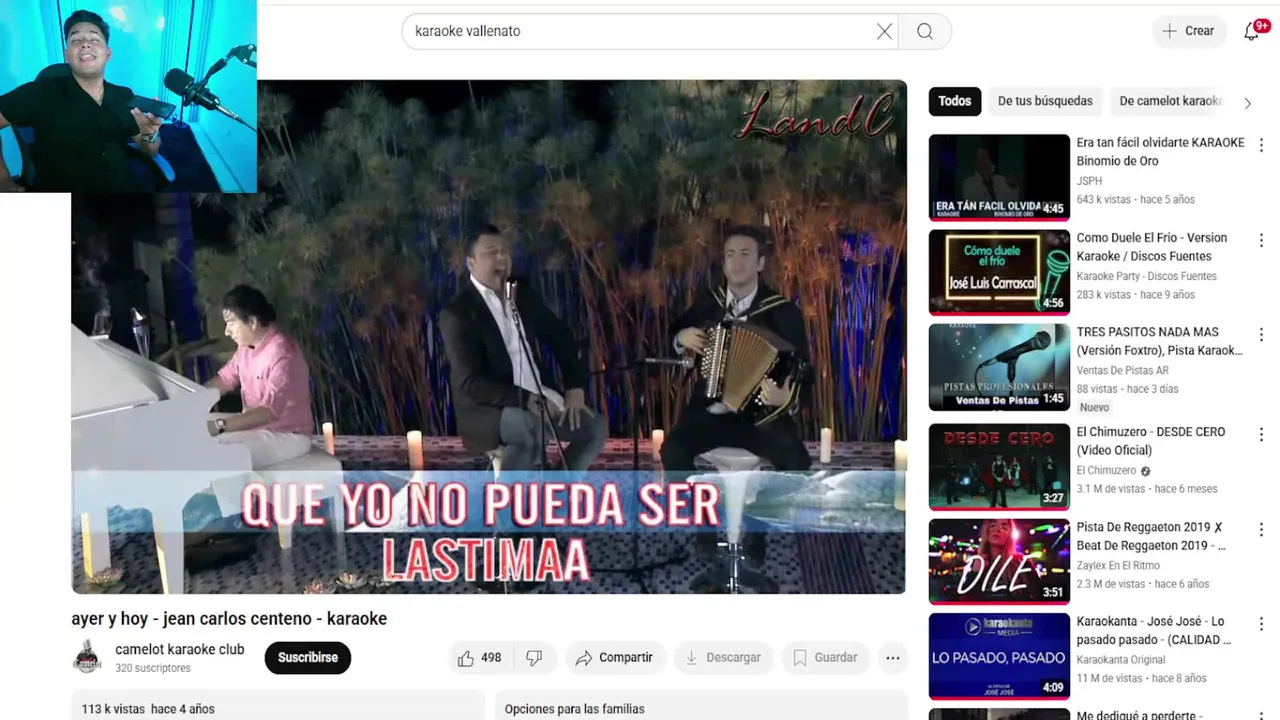Open 'Me dediqué a perderte' video title
The width and height of the screenshot is (1280, 720).
[1139, 715]
